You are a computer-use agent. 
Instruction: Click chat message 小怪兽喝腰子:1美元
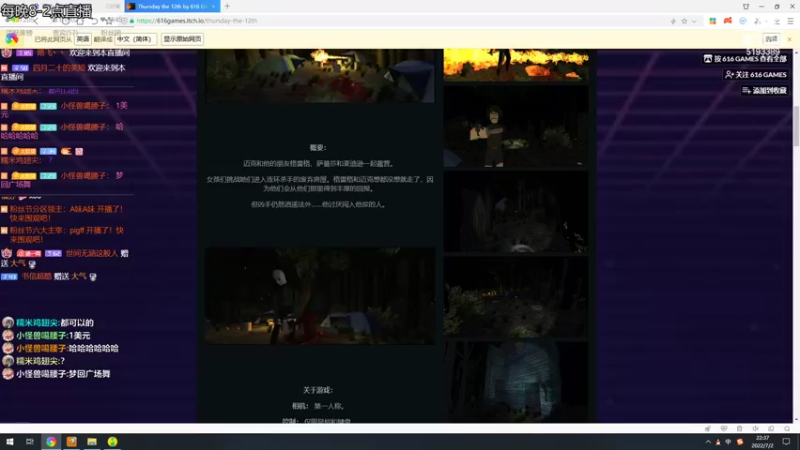[x=53, y=335]
